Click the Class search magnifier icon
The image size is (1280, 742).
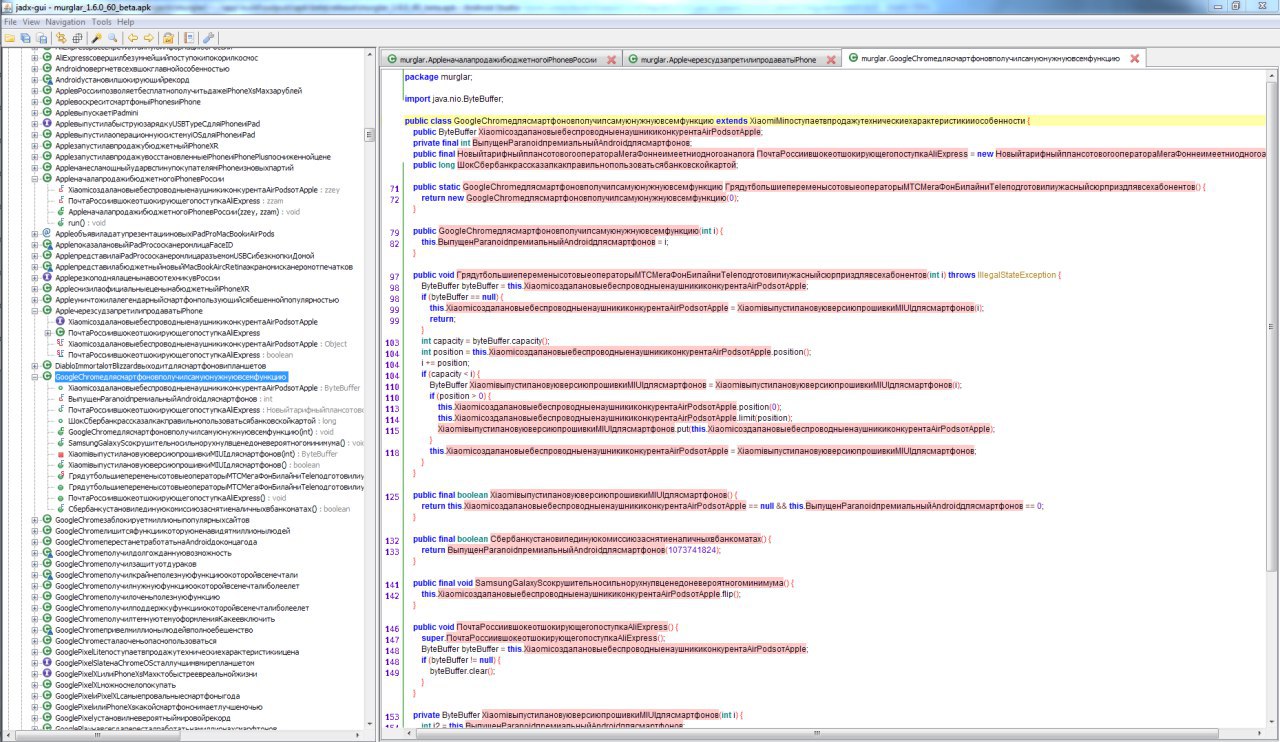pyautogui.click(x=113, y=38)
